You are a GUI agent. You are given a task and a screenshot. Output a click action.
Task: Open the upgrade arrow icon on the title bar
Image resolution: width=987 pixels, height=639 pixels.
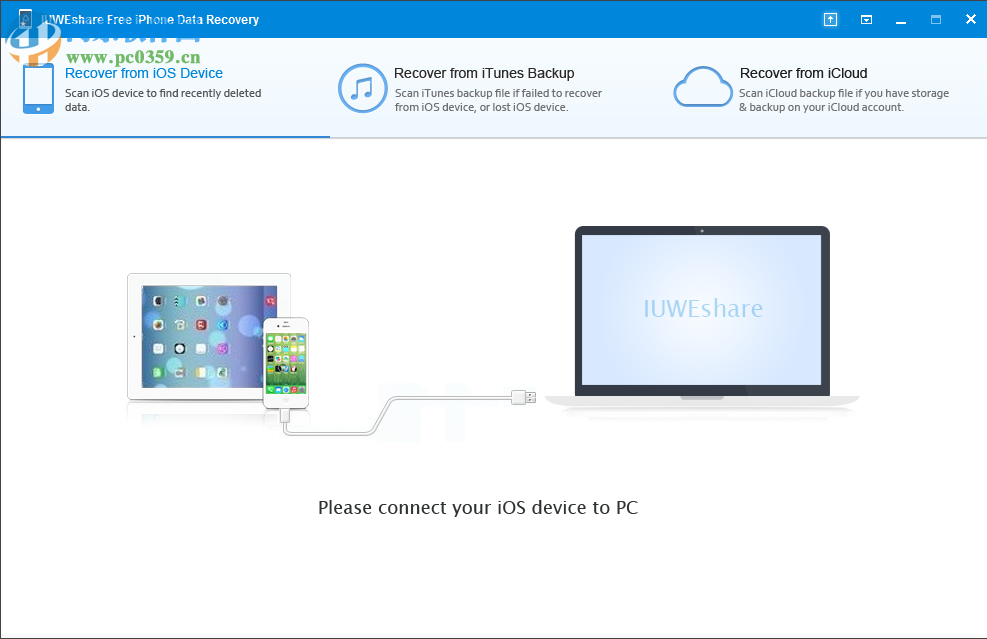pos(830,19)
